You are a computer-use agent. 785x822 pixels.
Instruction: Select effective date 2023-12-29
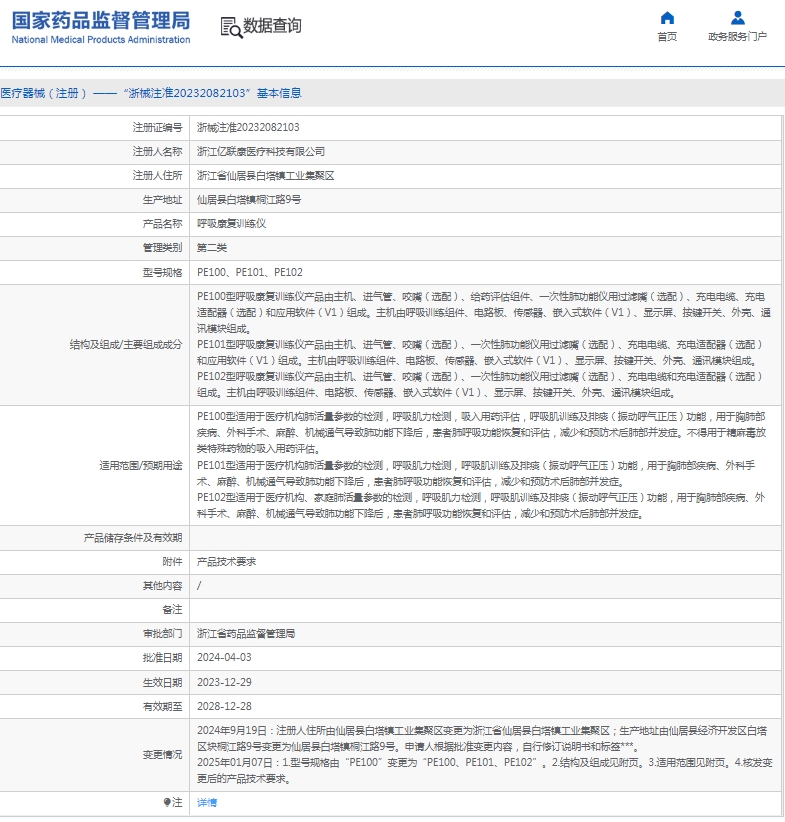click(224, 683)
